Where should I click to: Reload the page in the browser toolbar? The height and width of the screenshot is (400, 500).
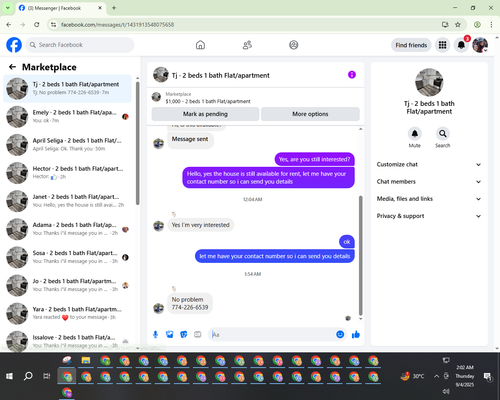[37, 24]
